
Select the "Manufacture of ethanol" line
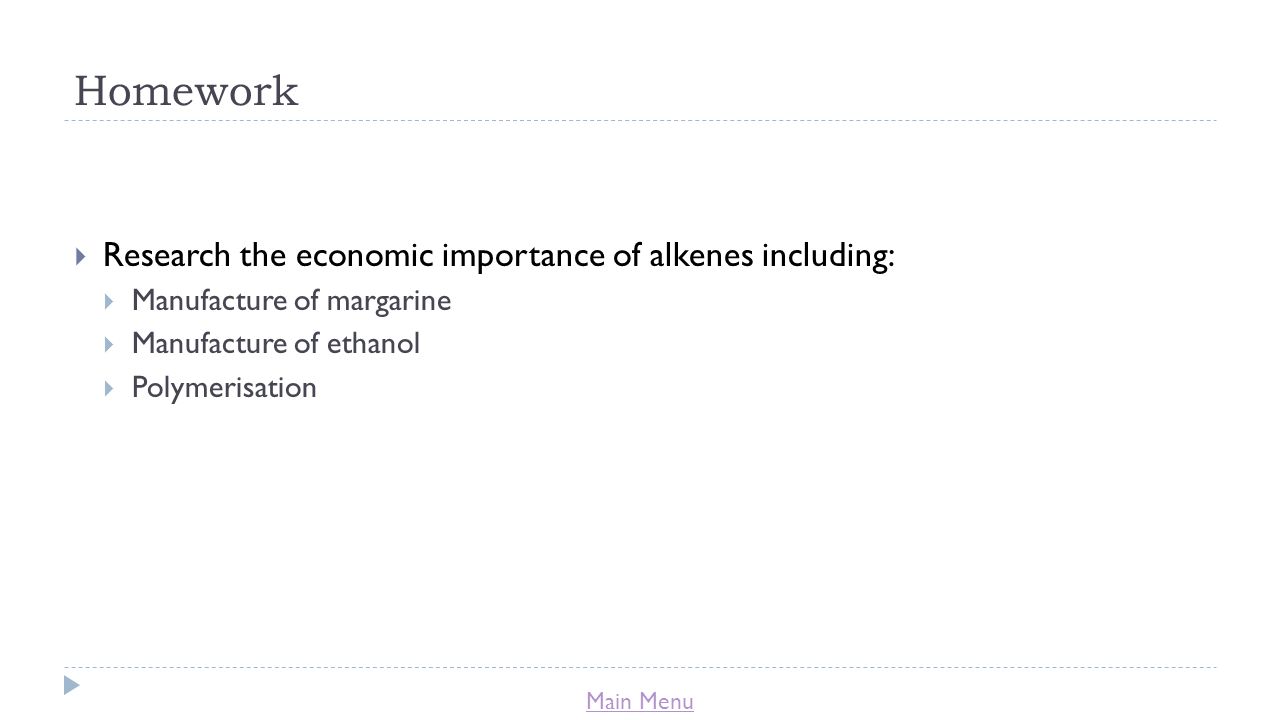click(x=276, y=344)
